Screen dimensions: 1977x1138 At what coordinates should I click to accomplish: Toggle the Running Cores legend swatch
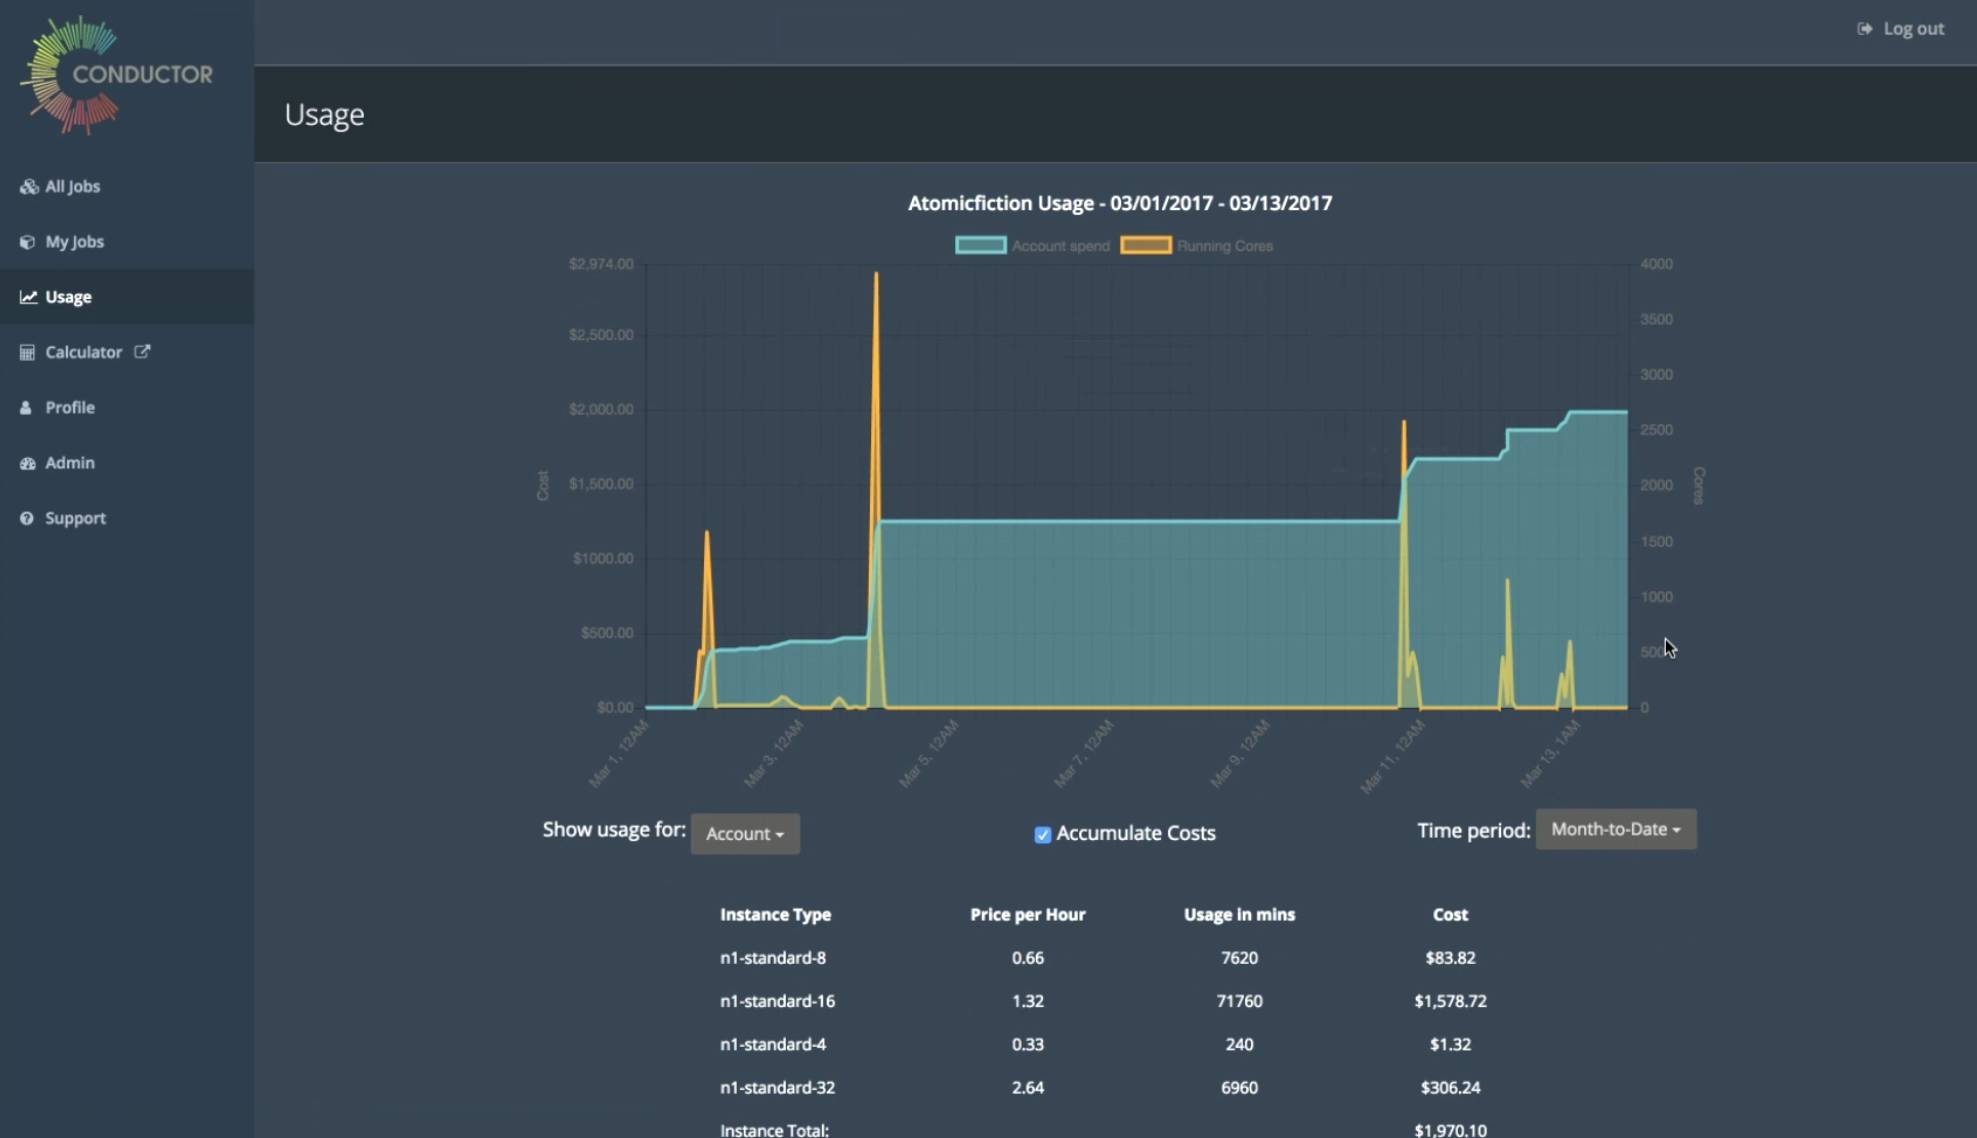[1145, 245]
